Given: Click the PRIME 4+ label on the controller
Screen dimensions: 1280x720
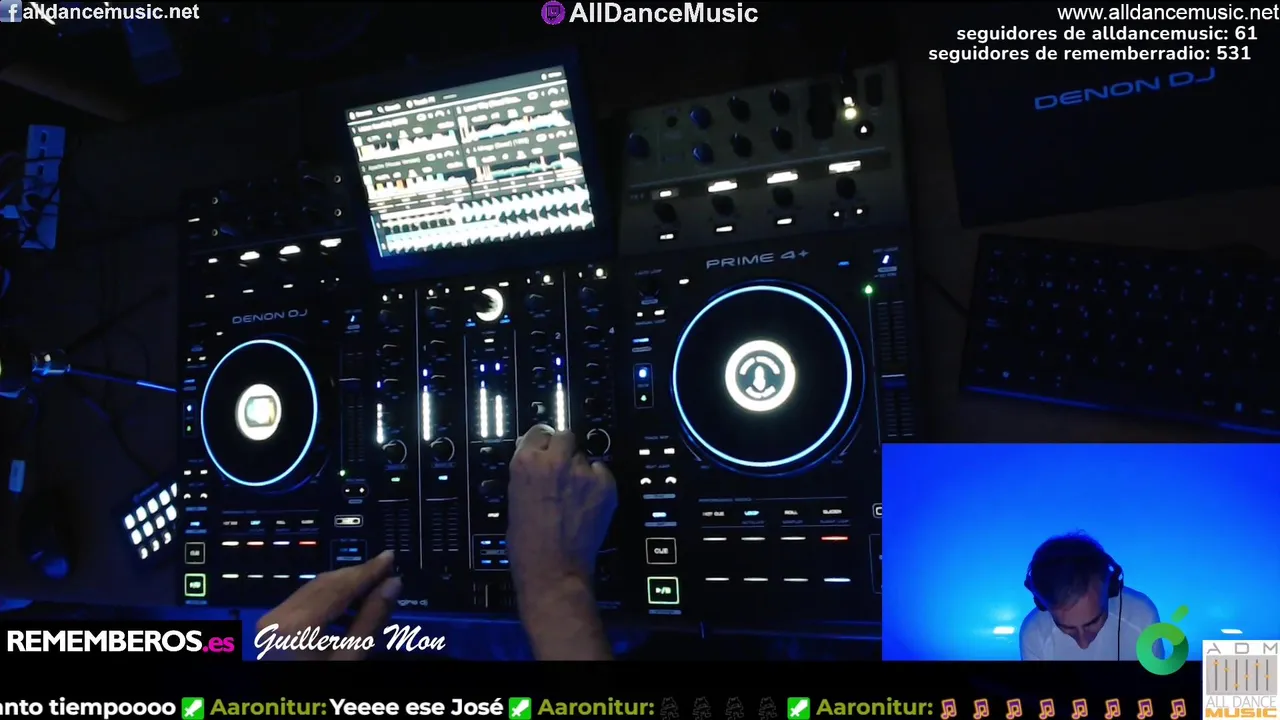Looking at the screenshot, I should 757,261.
